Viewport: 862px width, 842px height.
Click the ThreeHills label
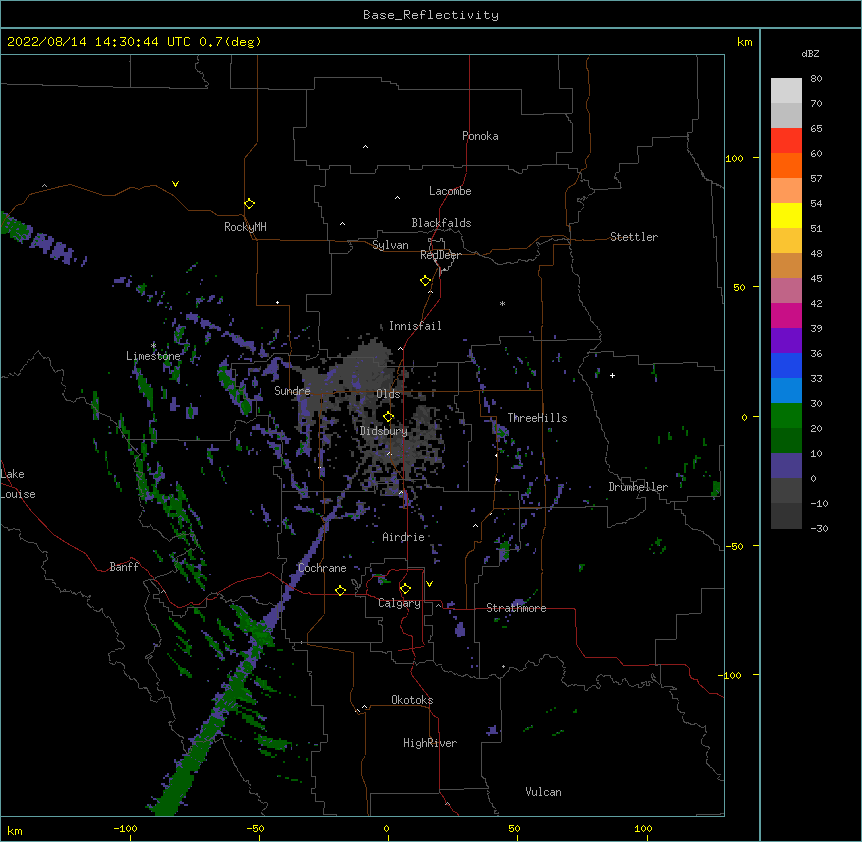click(x=537, y=418)
